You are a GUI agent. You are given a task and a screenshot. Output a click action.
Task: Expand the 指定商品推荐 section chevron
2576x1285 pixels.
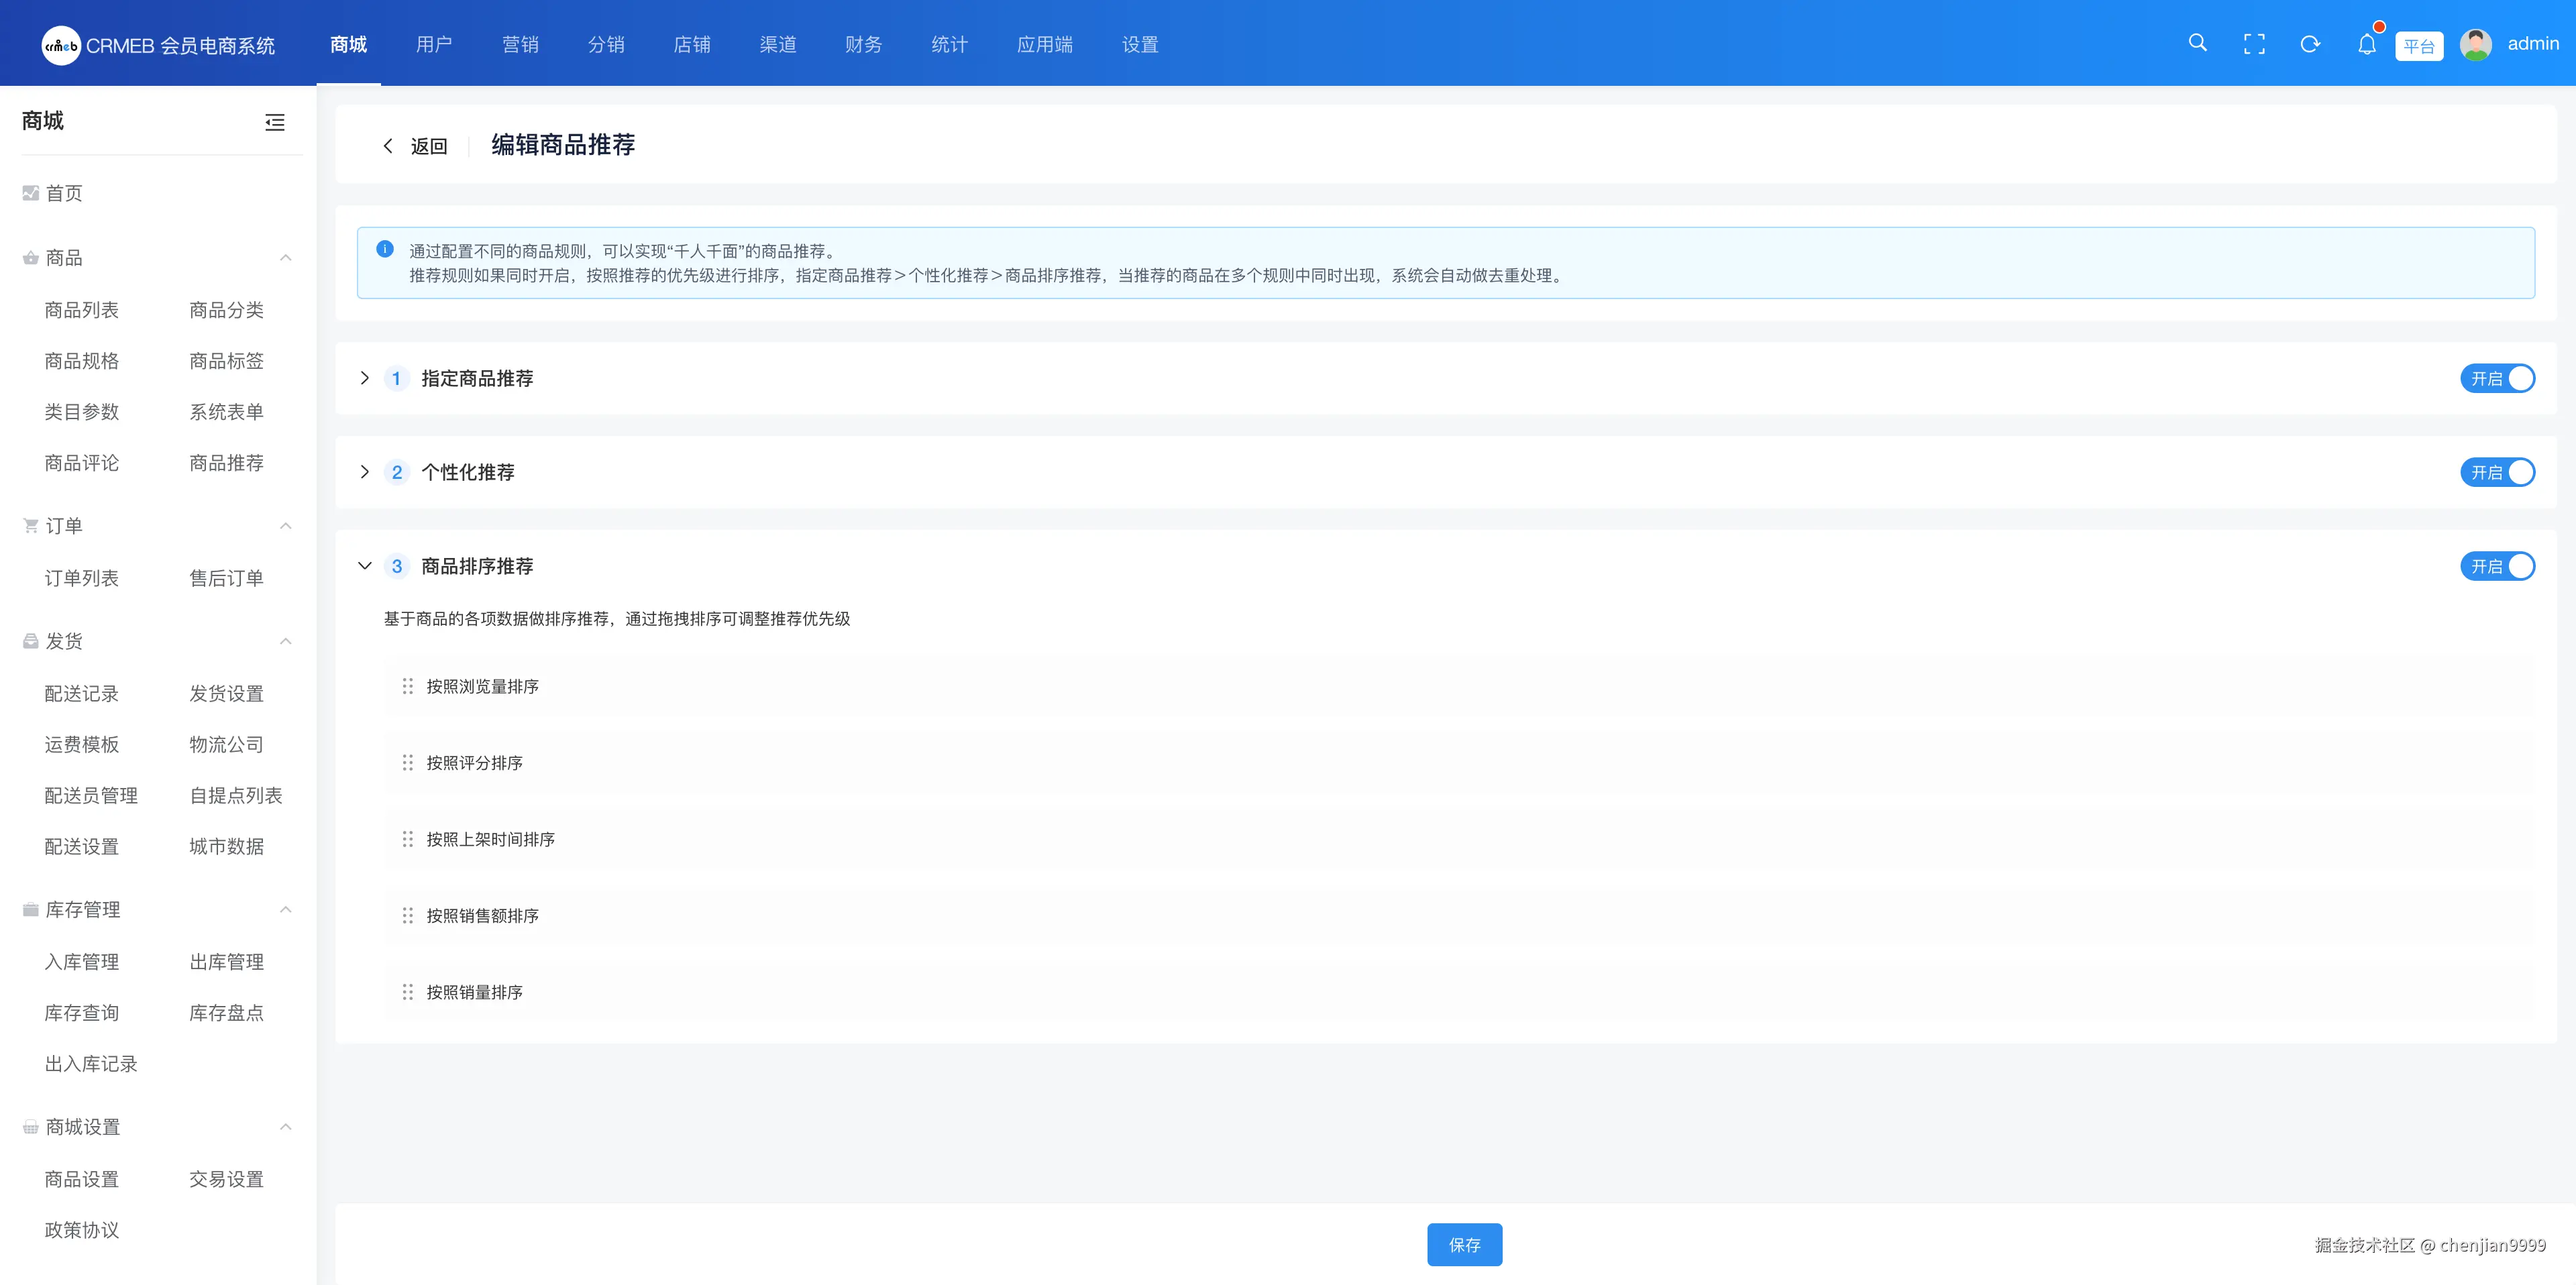tap(365, 378)
